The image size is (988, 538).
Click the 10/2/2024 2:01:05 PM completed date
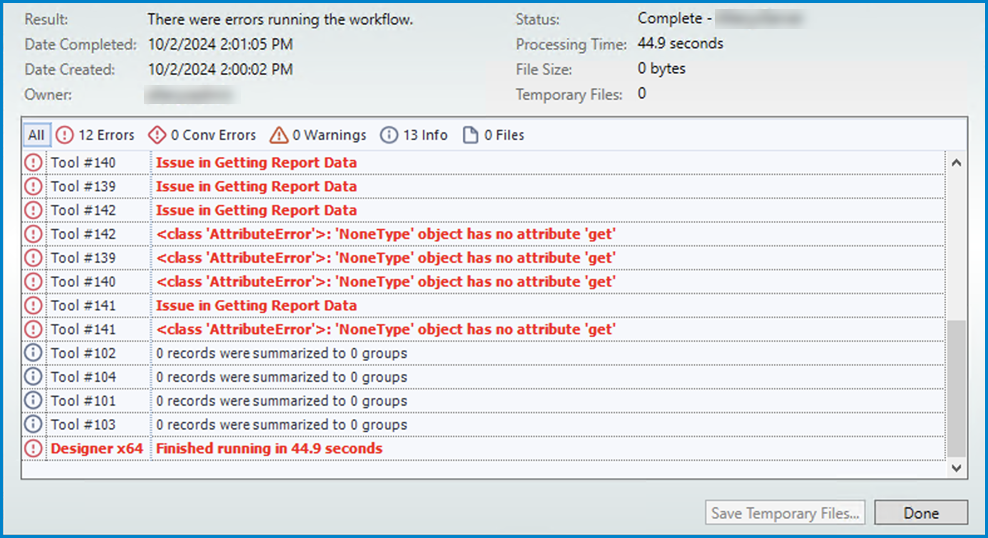tap(221, 45)
